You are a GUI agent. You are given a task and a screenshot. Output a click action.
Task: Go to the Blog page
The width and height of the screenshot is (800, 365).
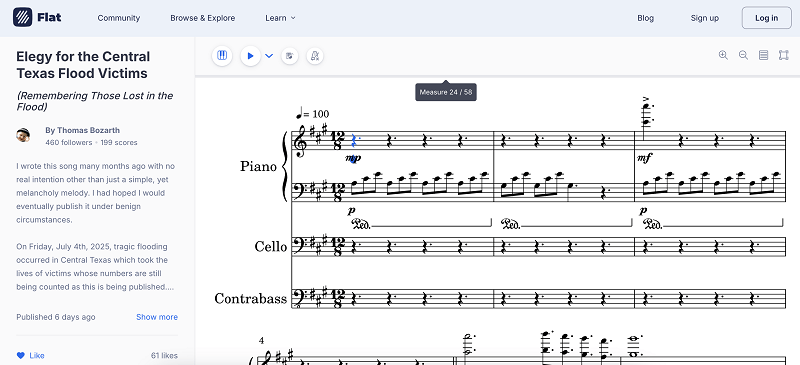click(x=645, y=18)
